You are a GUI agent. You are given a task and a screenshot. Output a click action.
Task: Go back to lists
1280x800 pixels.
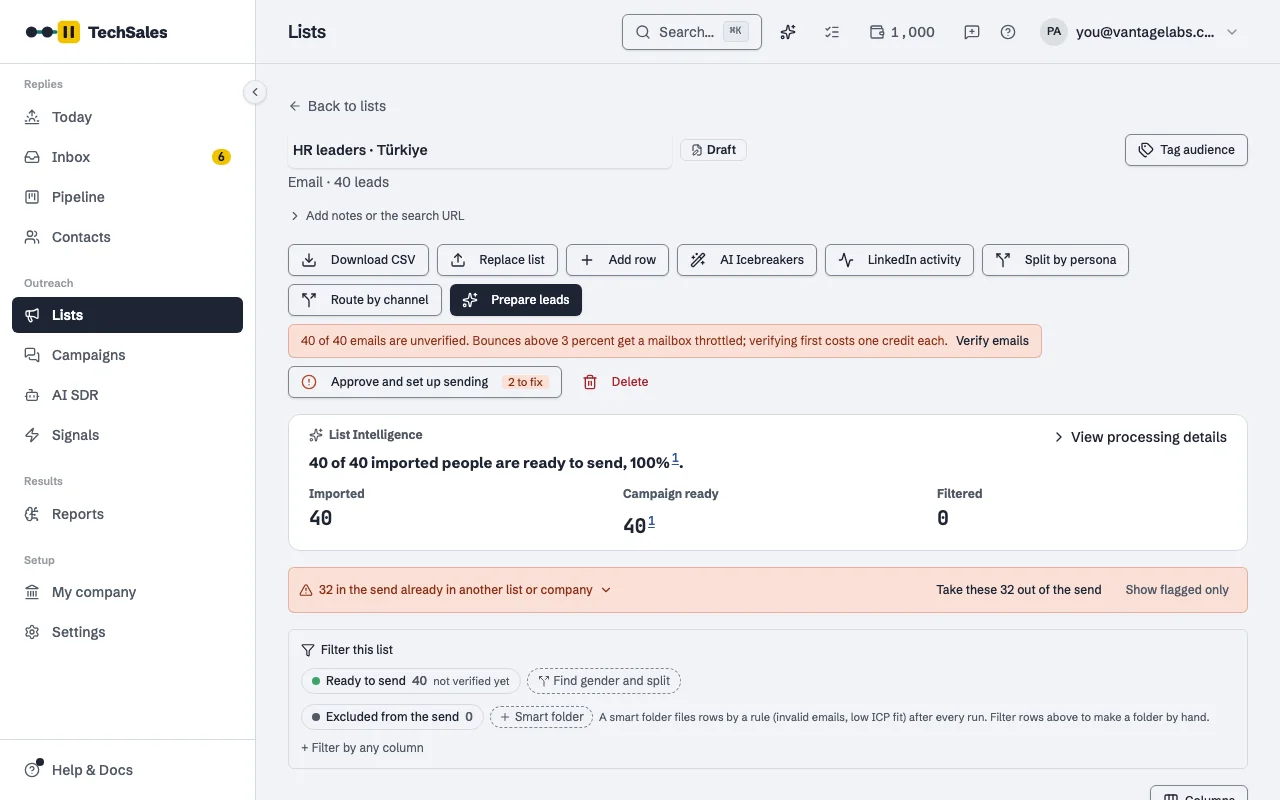coord(337,106)
